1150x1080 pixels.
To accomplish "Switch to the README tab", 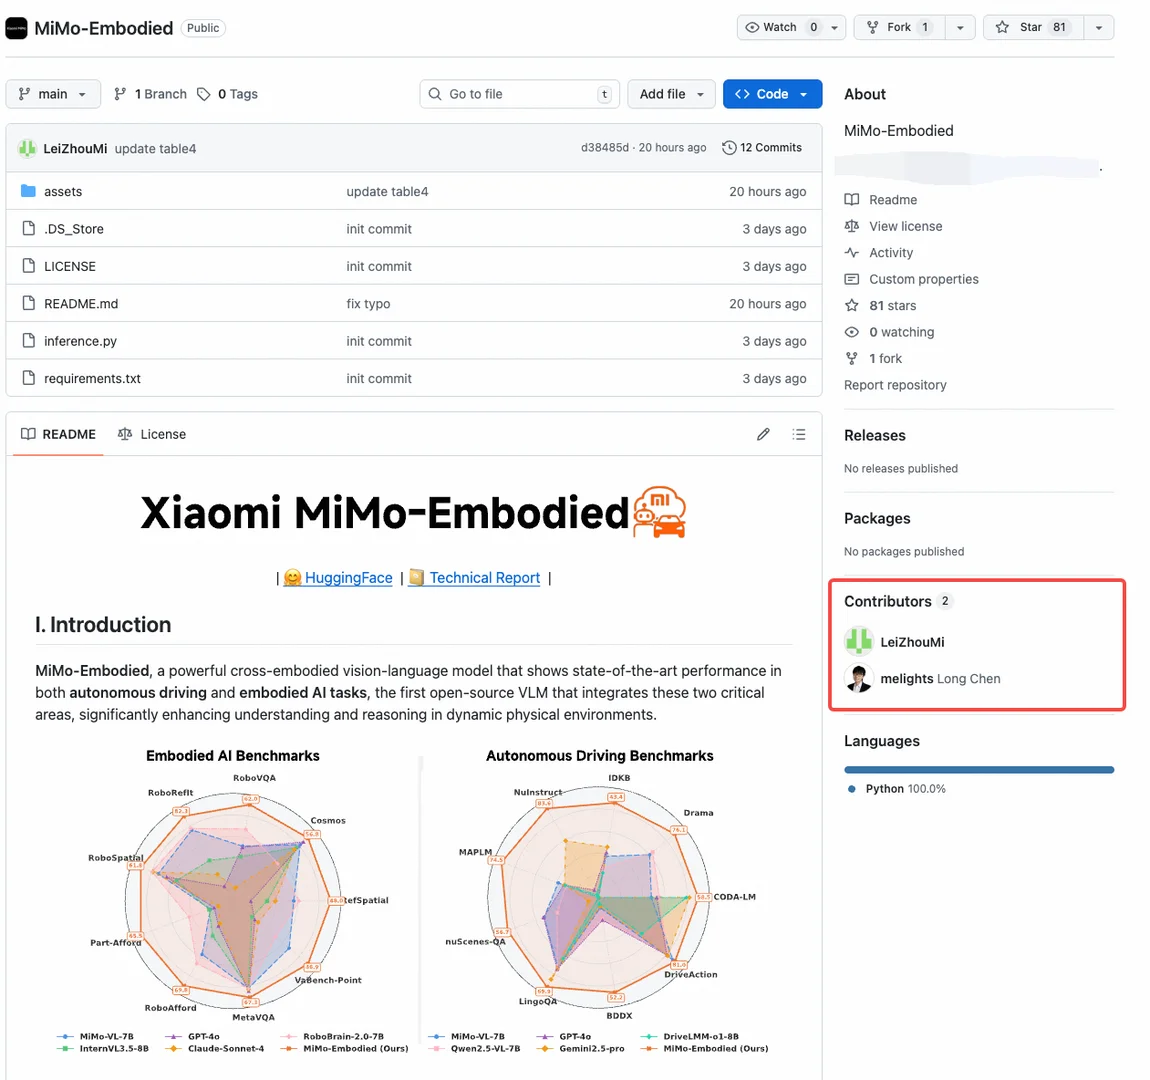I will coord(59,434).
